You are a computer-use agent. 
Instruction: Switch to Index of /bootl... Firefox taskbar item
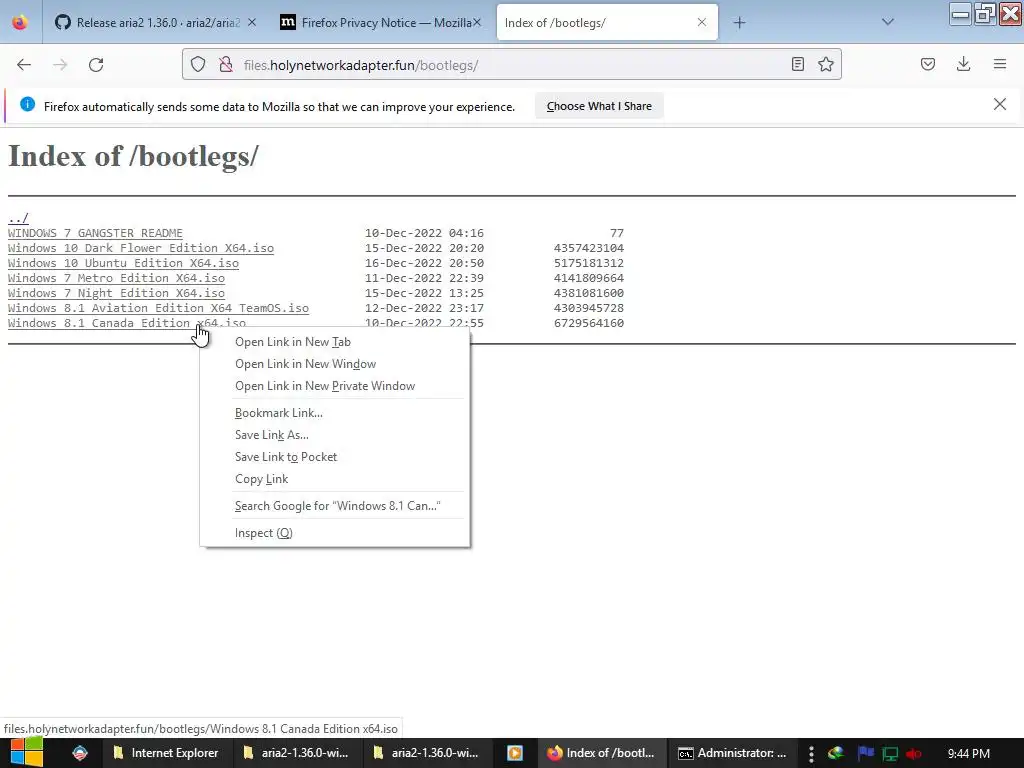pos(601,753)
